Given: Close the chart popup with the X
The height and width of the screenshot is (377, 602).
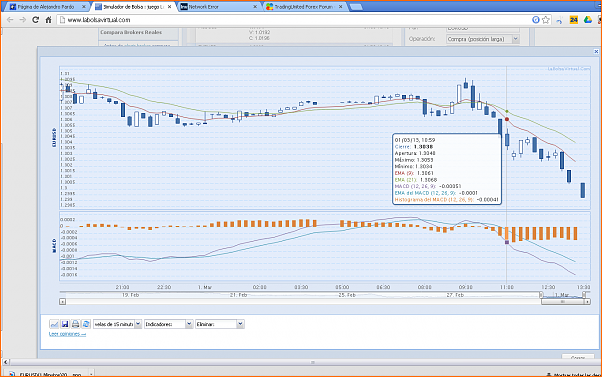Looking at the screenshot, I should (x=596, y=51).
